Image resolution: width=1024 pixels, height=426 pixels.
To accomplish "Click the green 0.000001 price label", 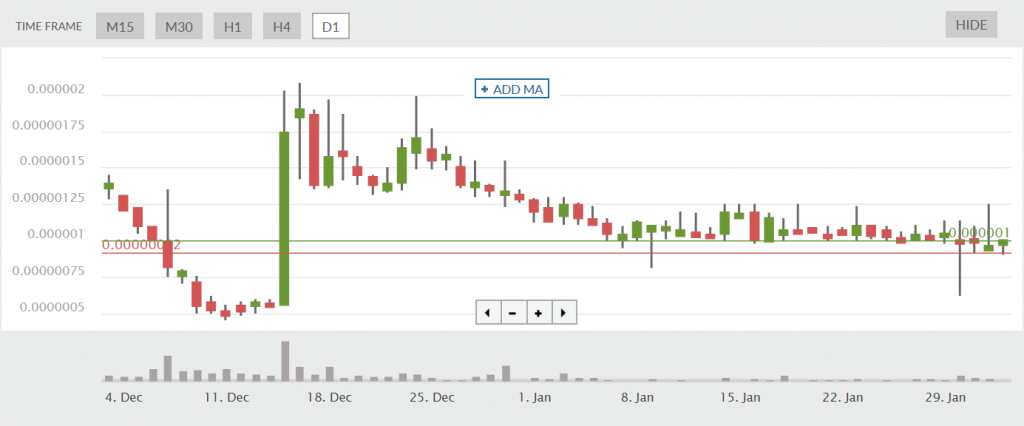I will pos(979,233).
